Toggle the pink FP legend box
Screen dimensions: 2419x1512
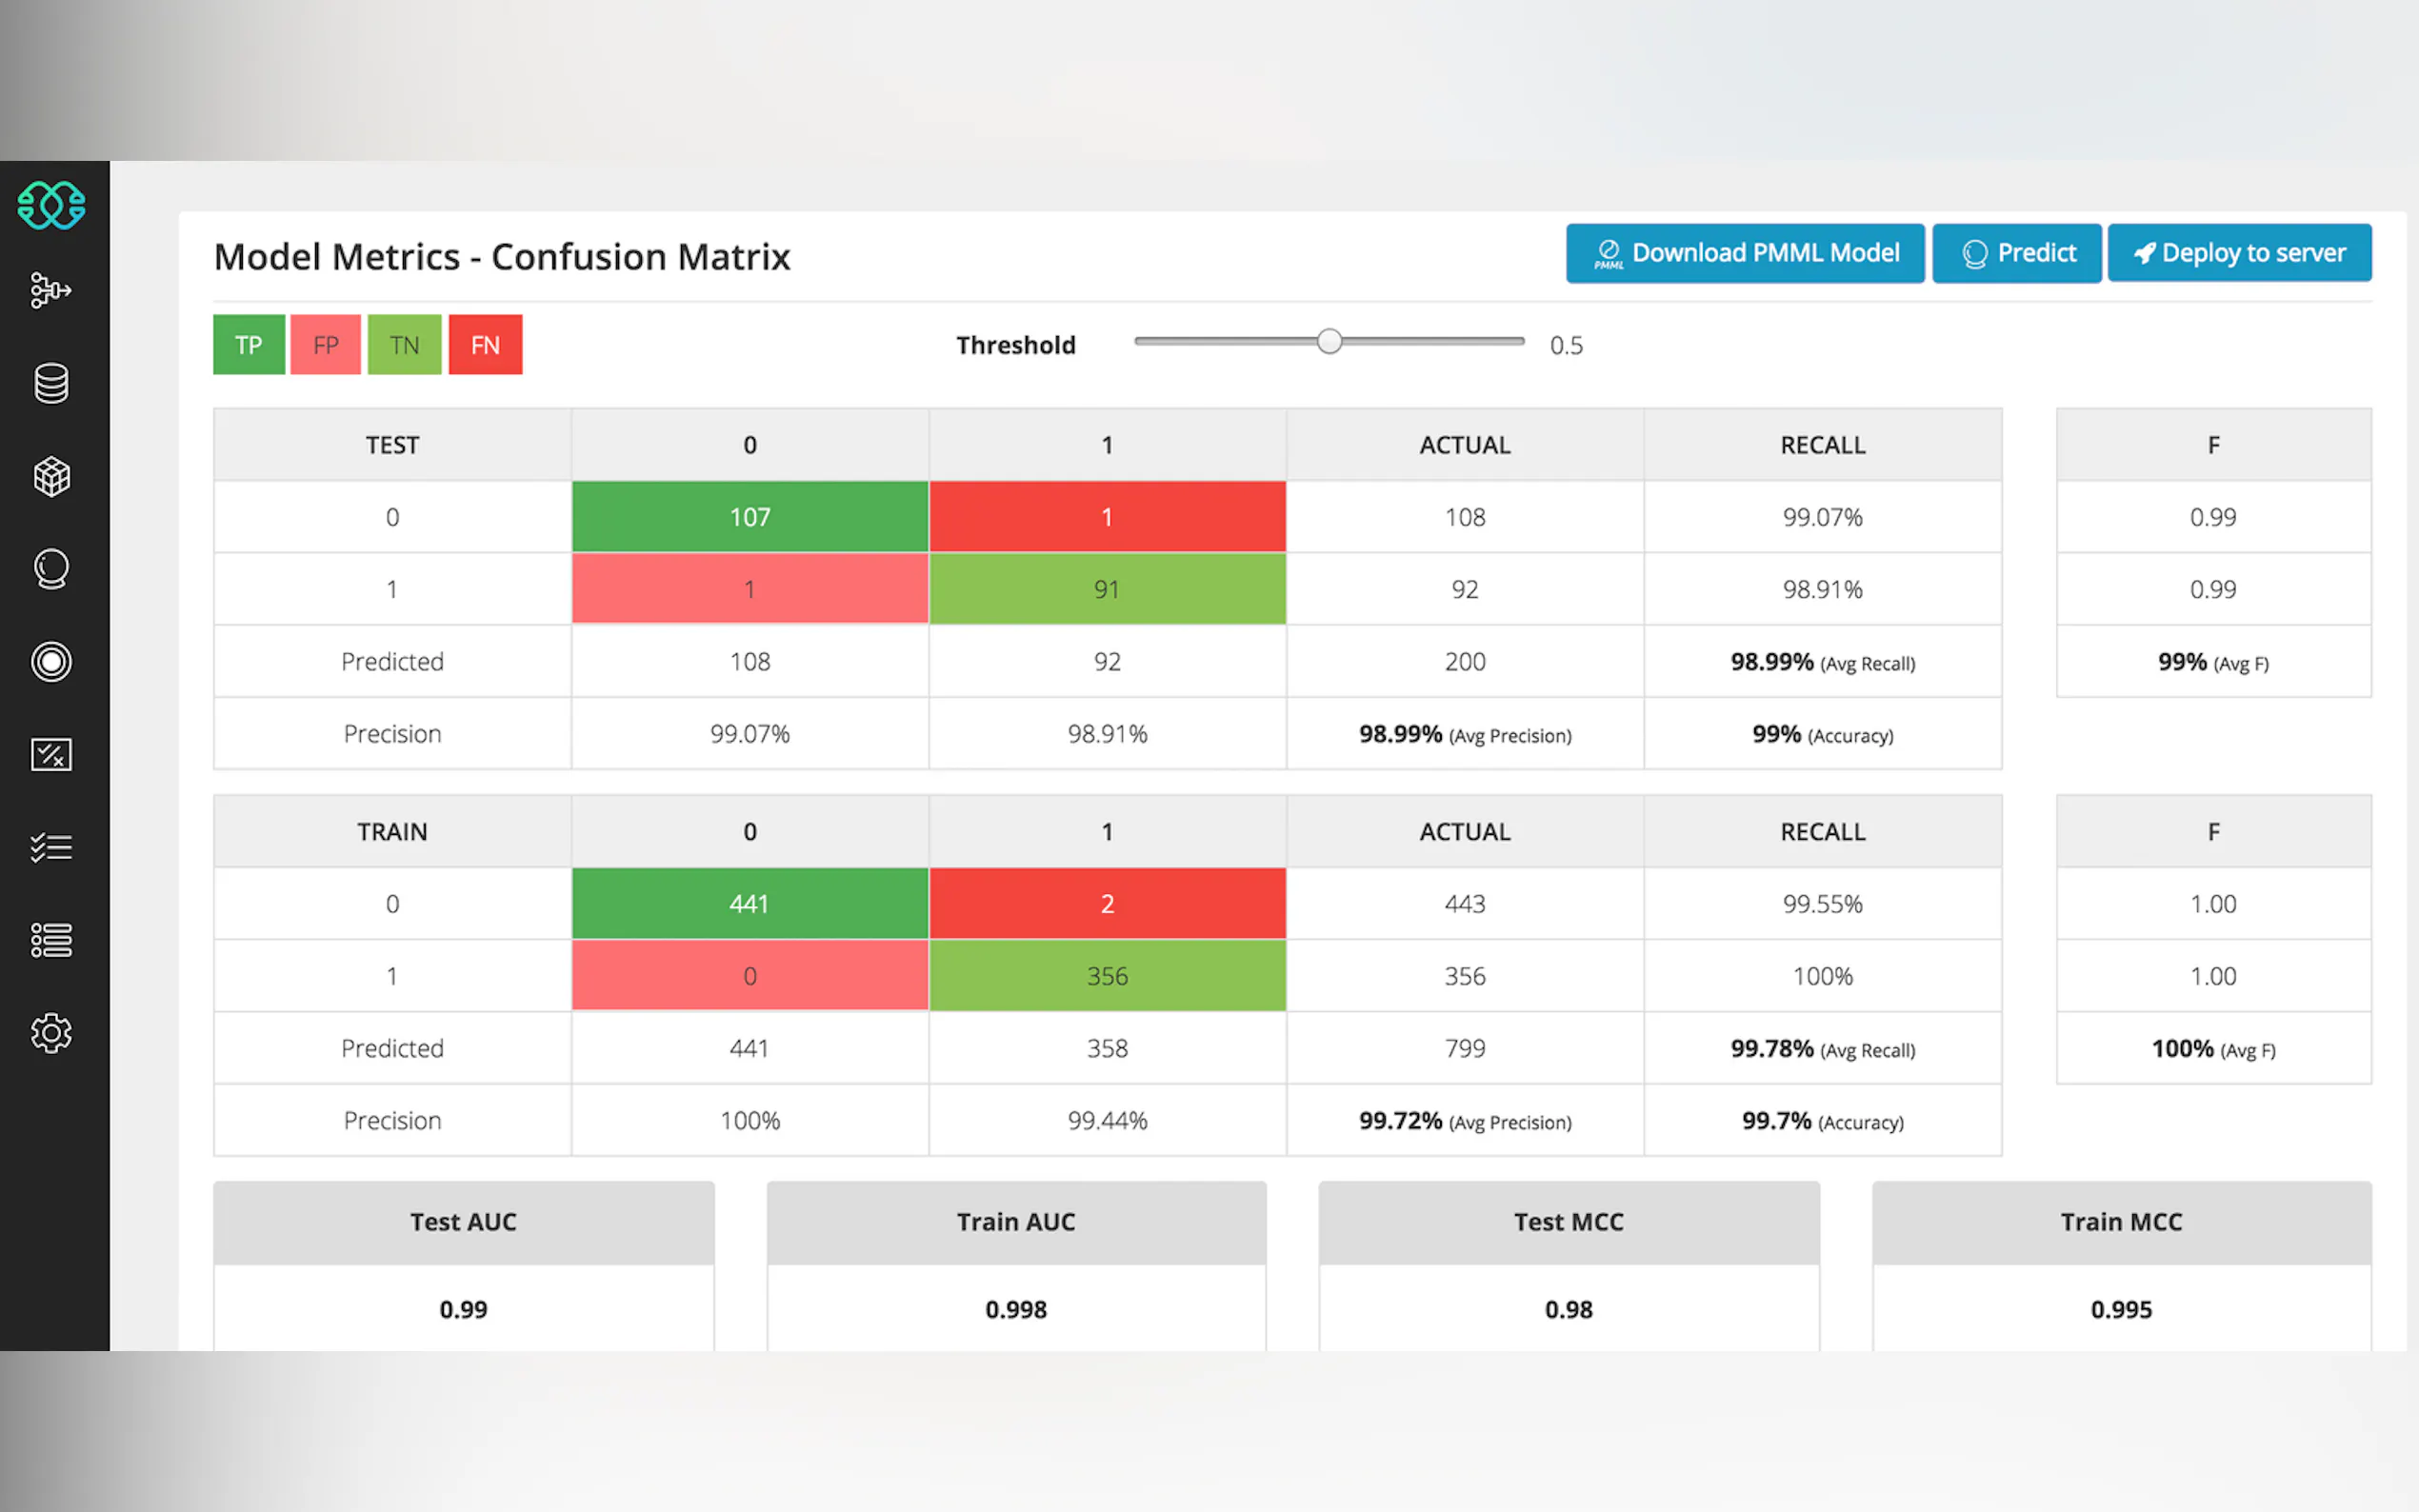click(x=326, y=345)
